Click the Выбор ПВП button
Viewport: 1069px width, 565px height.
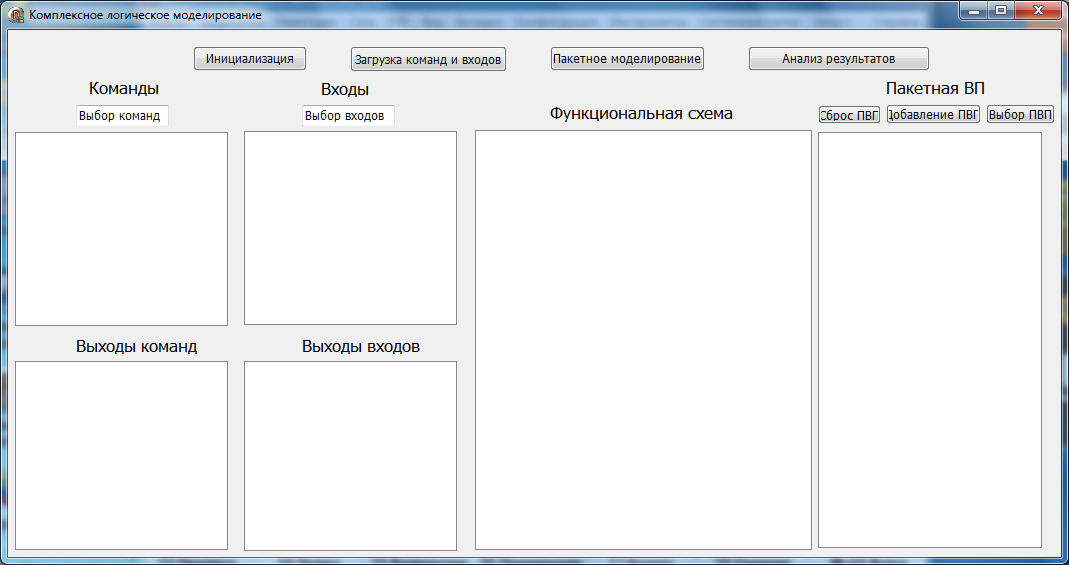1021,114
